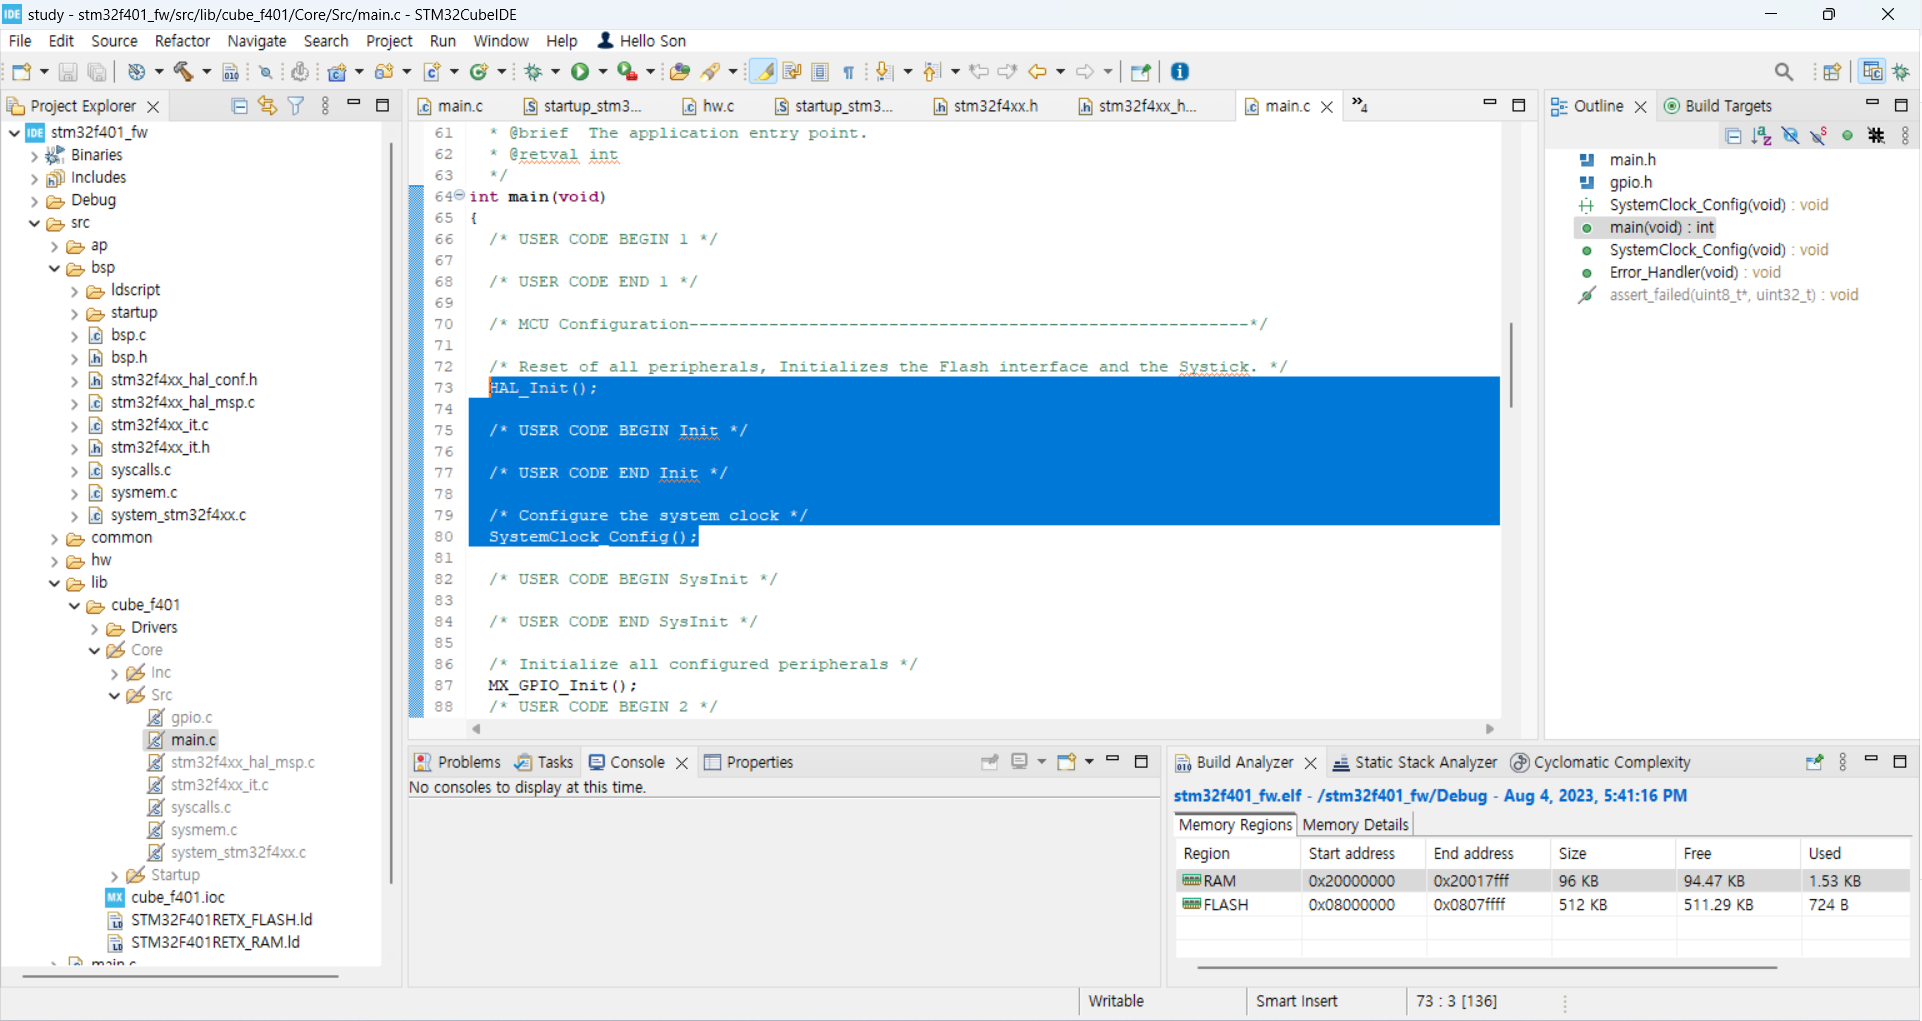Click the Save icon in the toolbar
1922x1021 pixels.
click(x=67, y=72)
